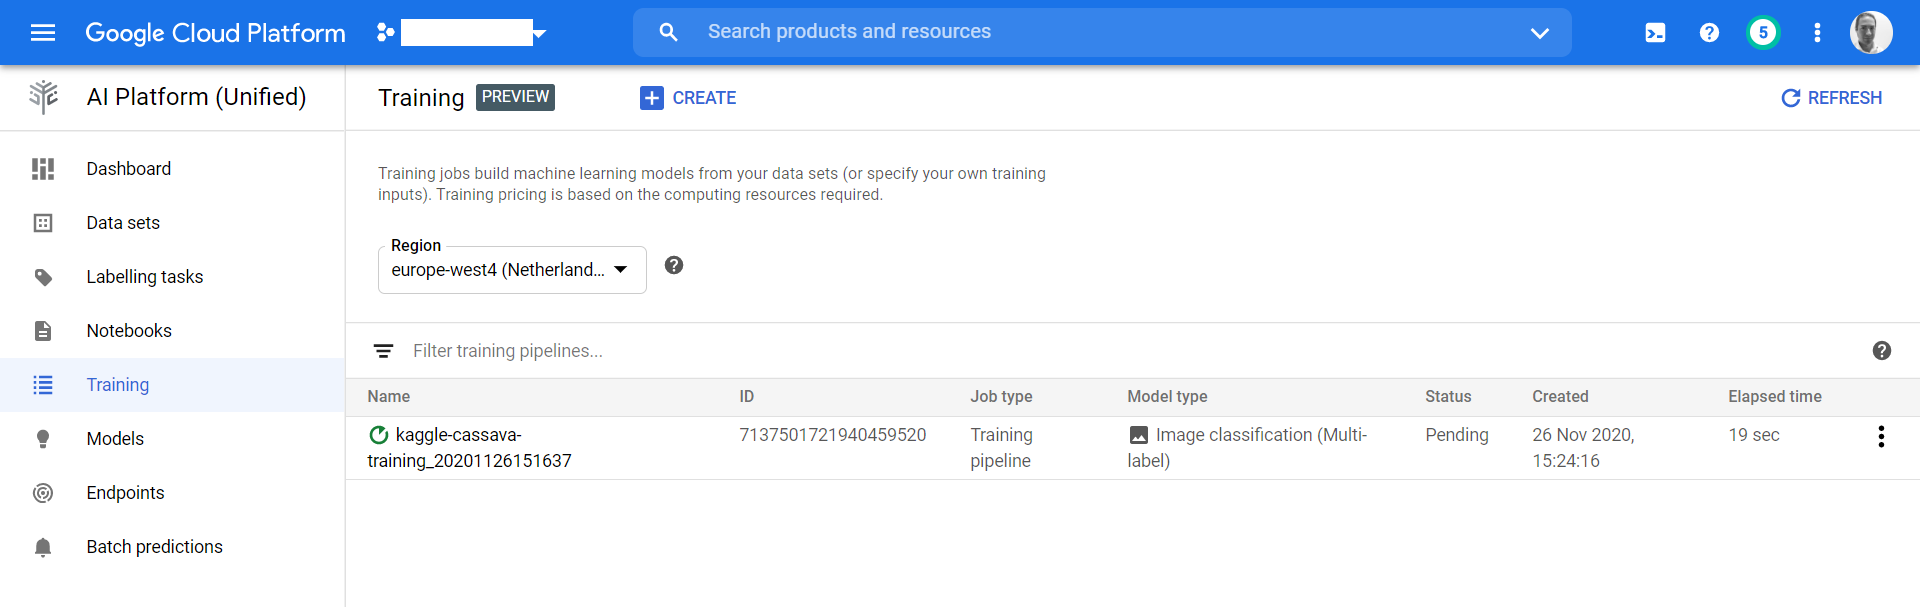Show the 5 notifications badge
This screenshot has height=607, width=1920.
(1763, 33)
